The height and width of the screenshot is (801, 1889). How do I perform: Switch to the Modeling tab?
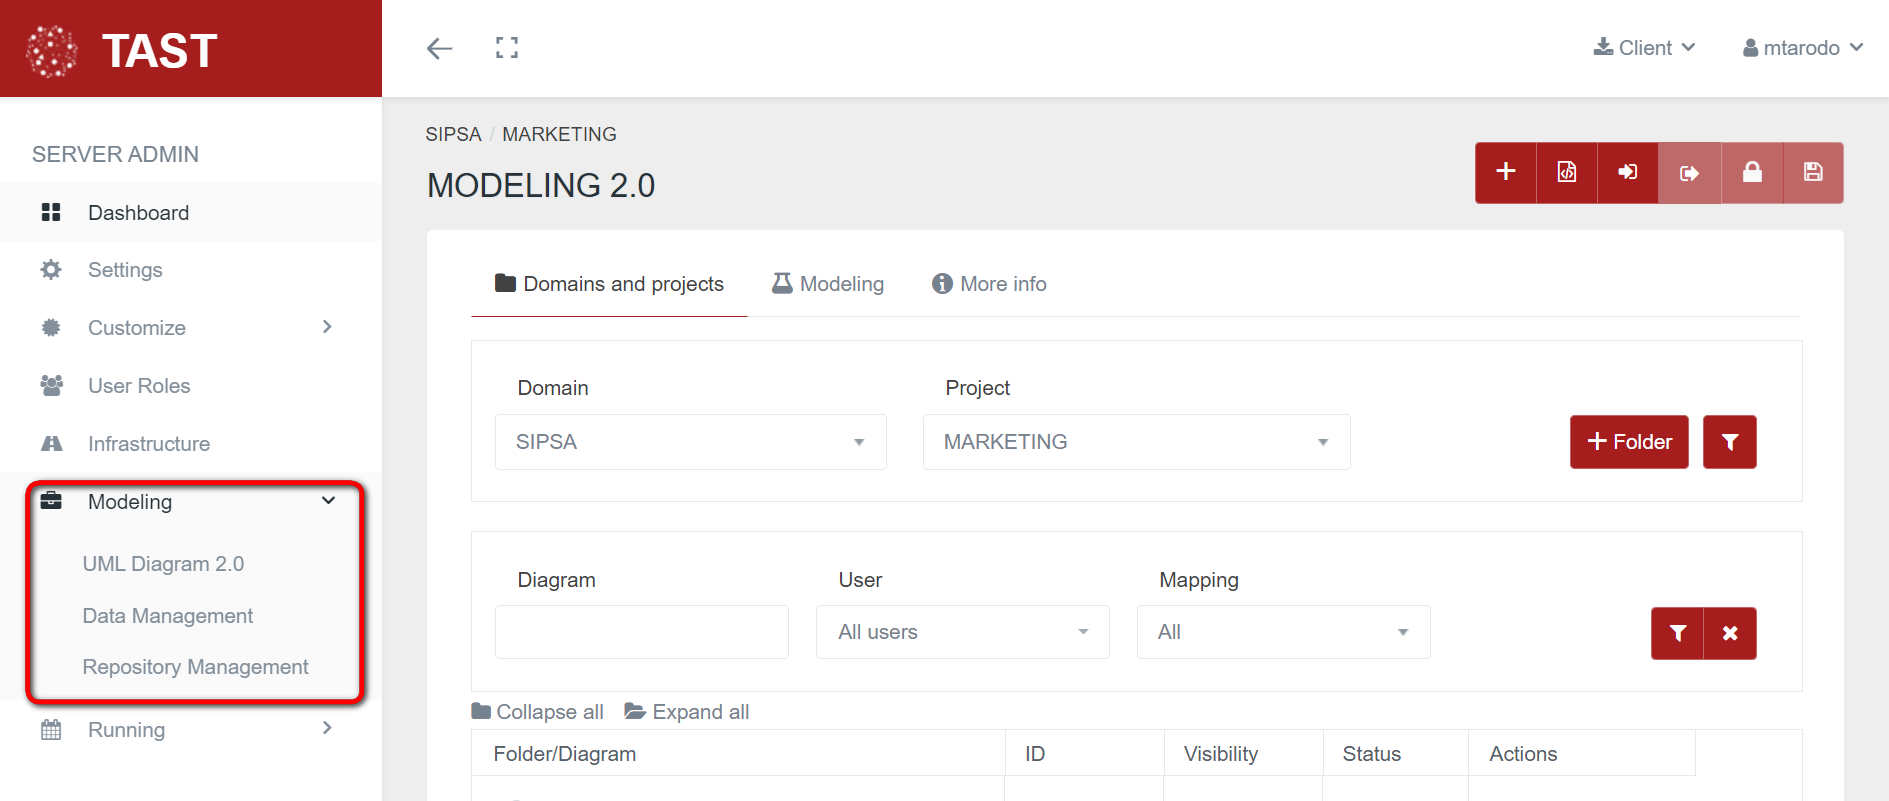828,284
